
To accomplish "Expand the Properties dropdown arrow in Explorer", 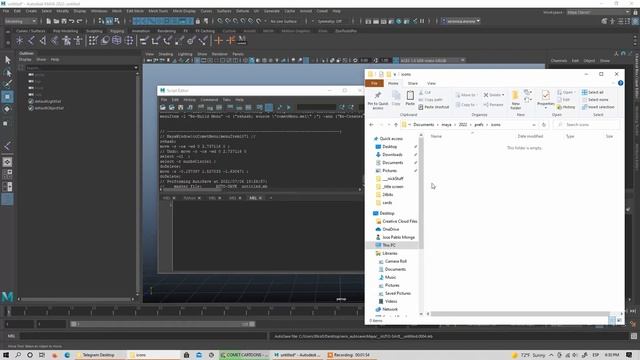I will click(545, 108).
